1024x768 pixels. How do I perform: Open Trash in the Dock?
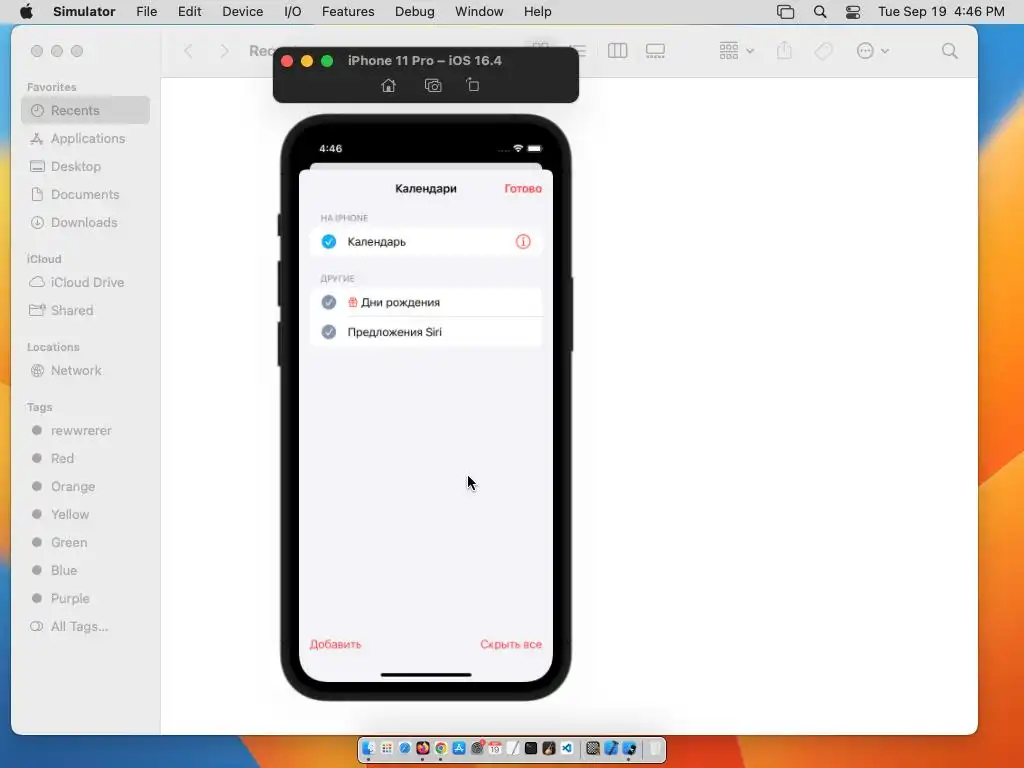(654, 748)
